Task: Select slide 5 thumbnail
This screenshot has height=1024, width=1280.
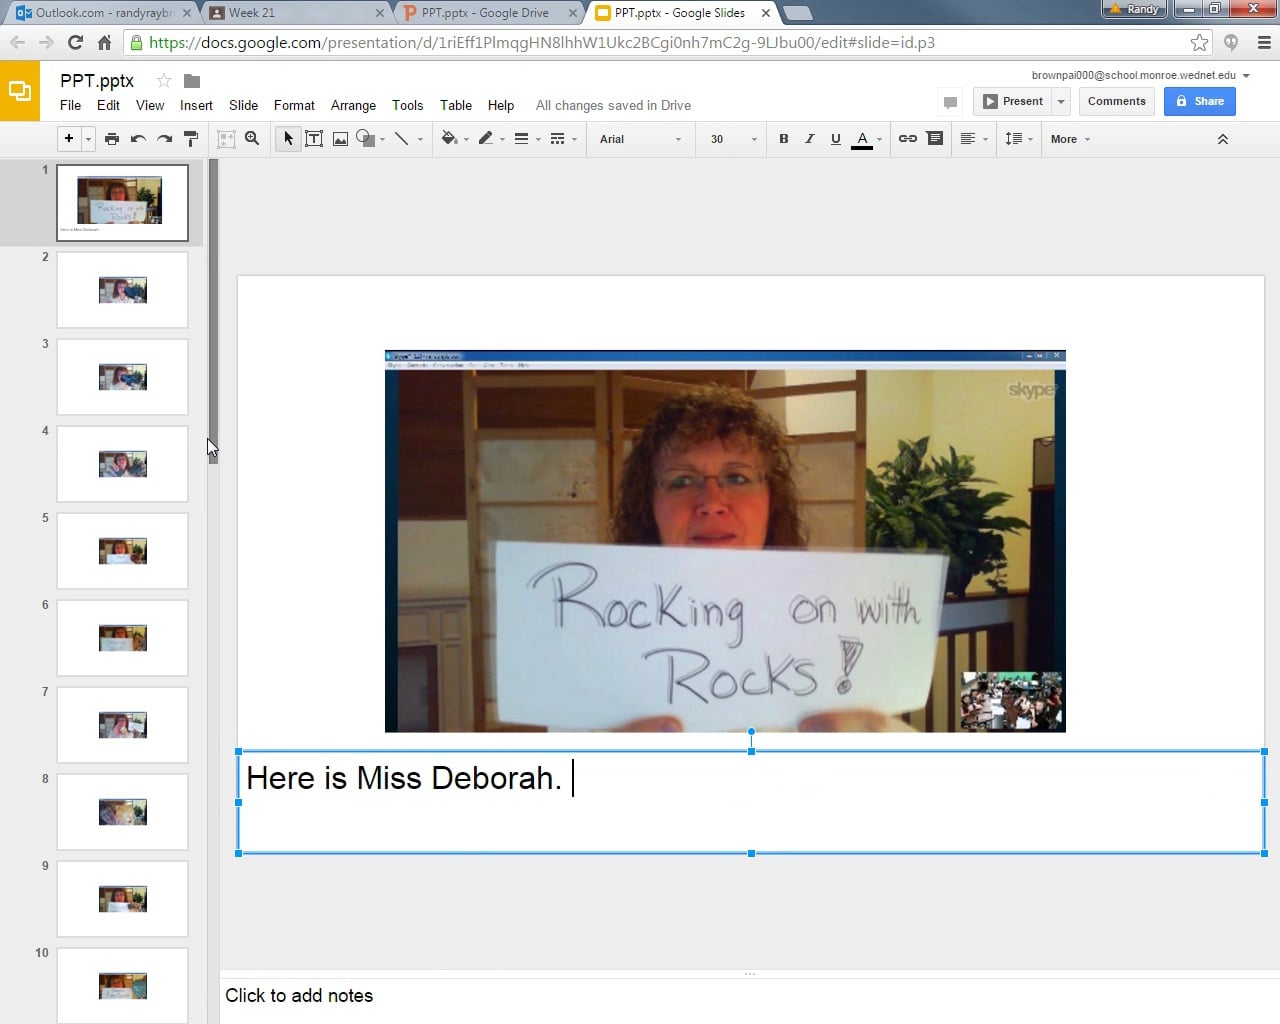Action: tap(122, 551)
